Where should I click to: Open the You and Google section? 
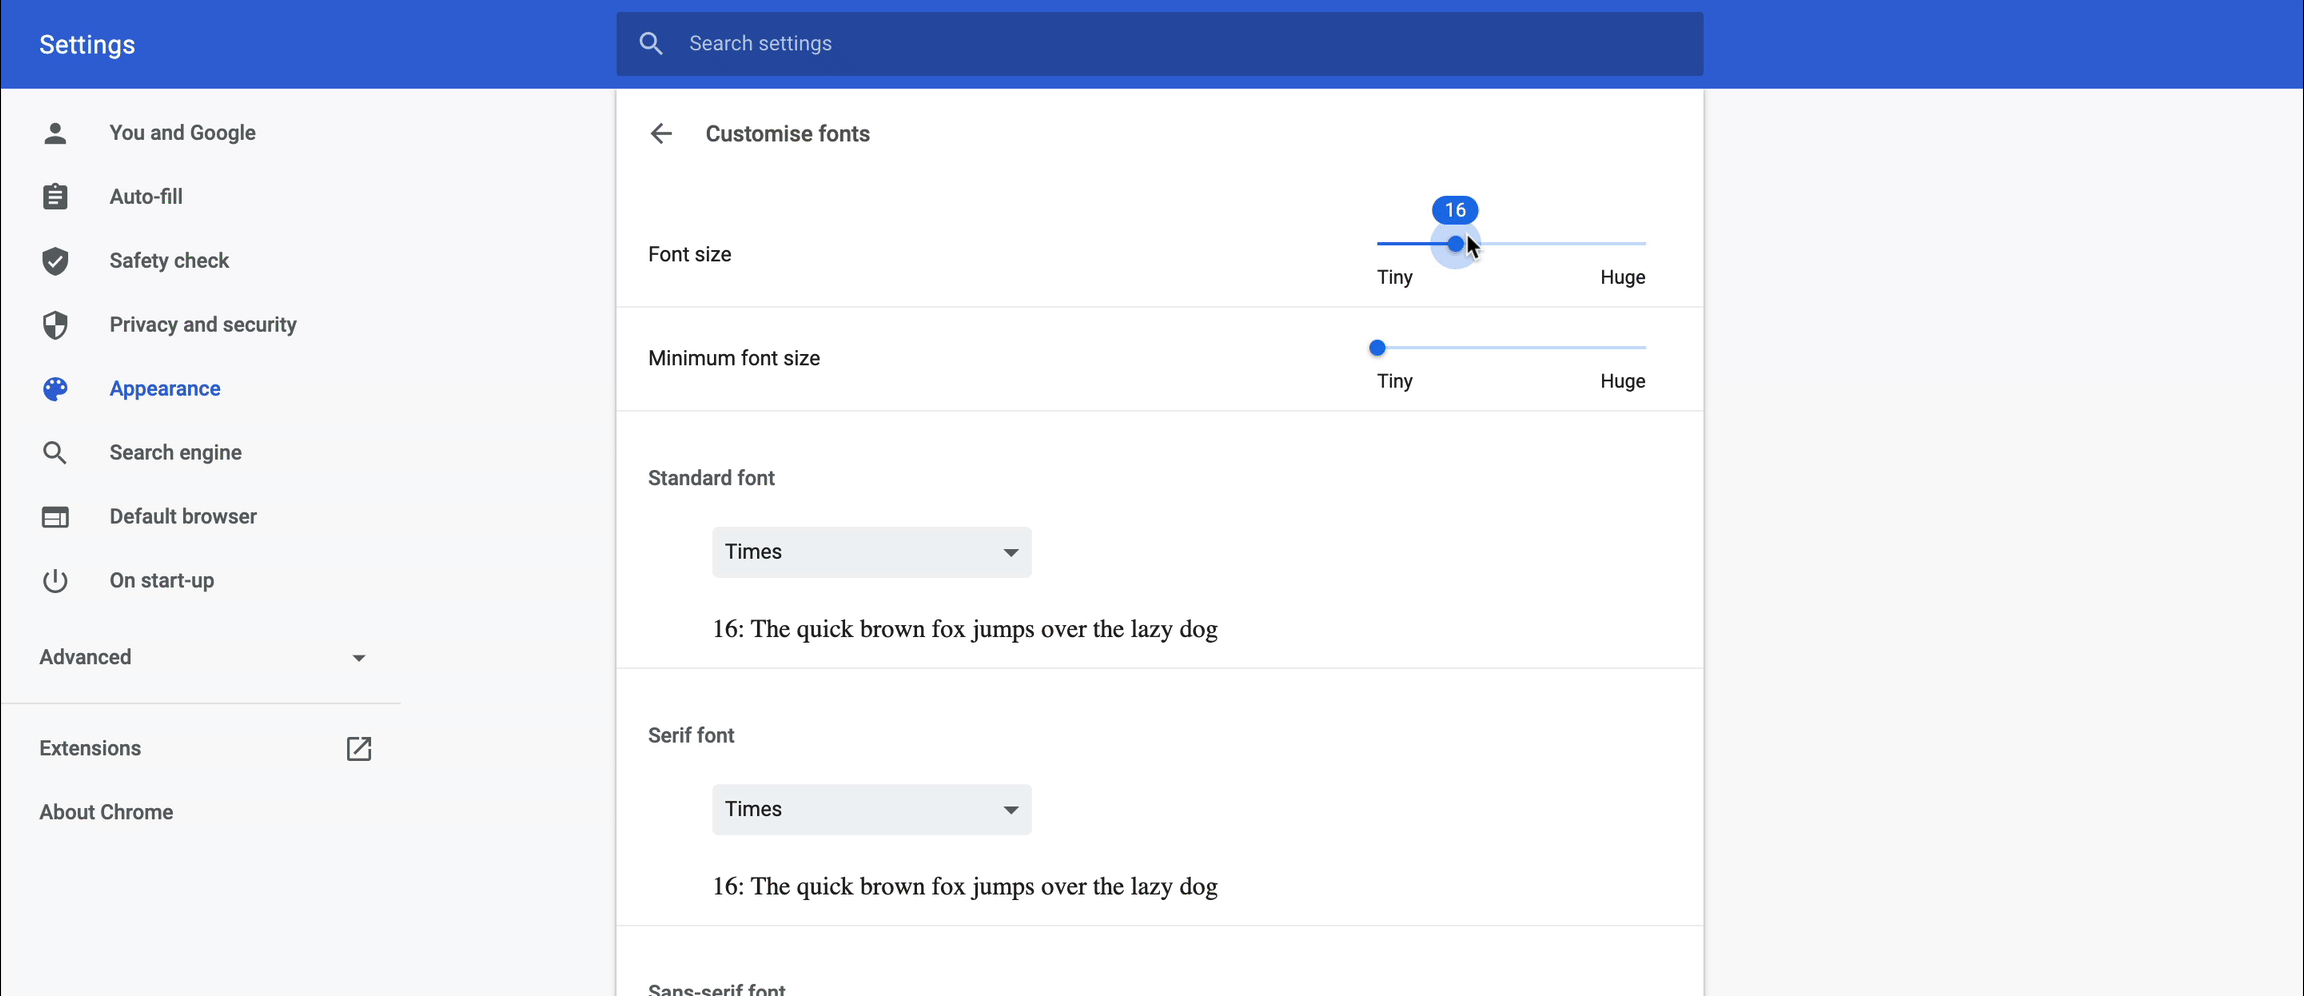pos(182,133)
